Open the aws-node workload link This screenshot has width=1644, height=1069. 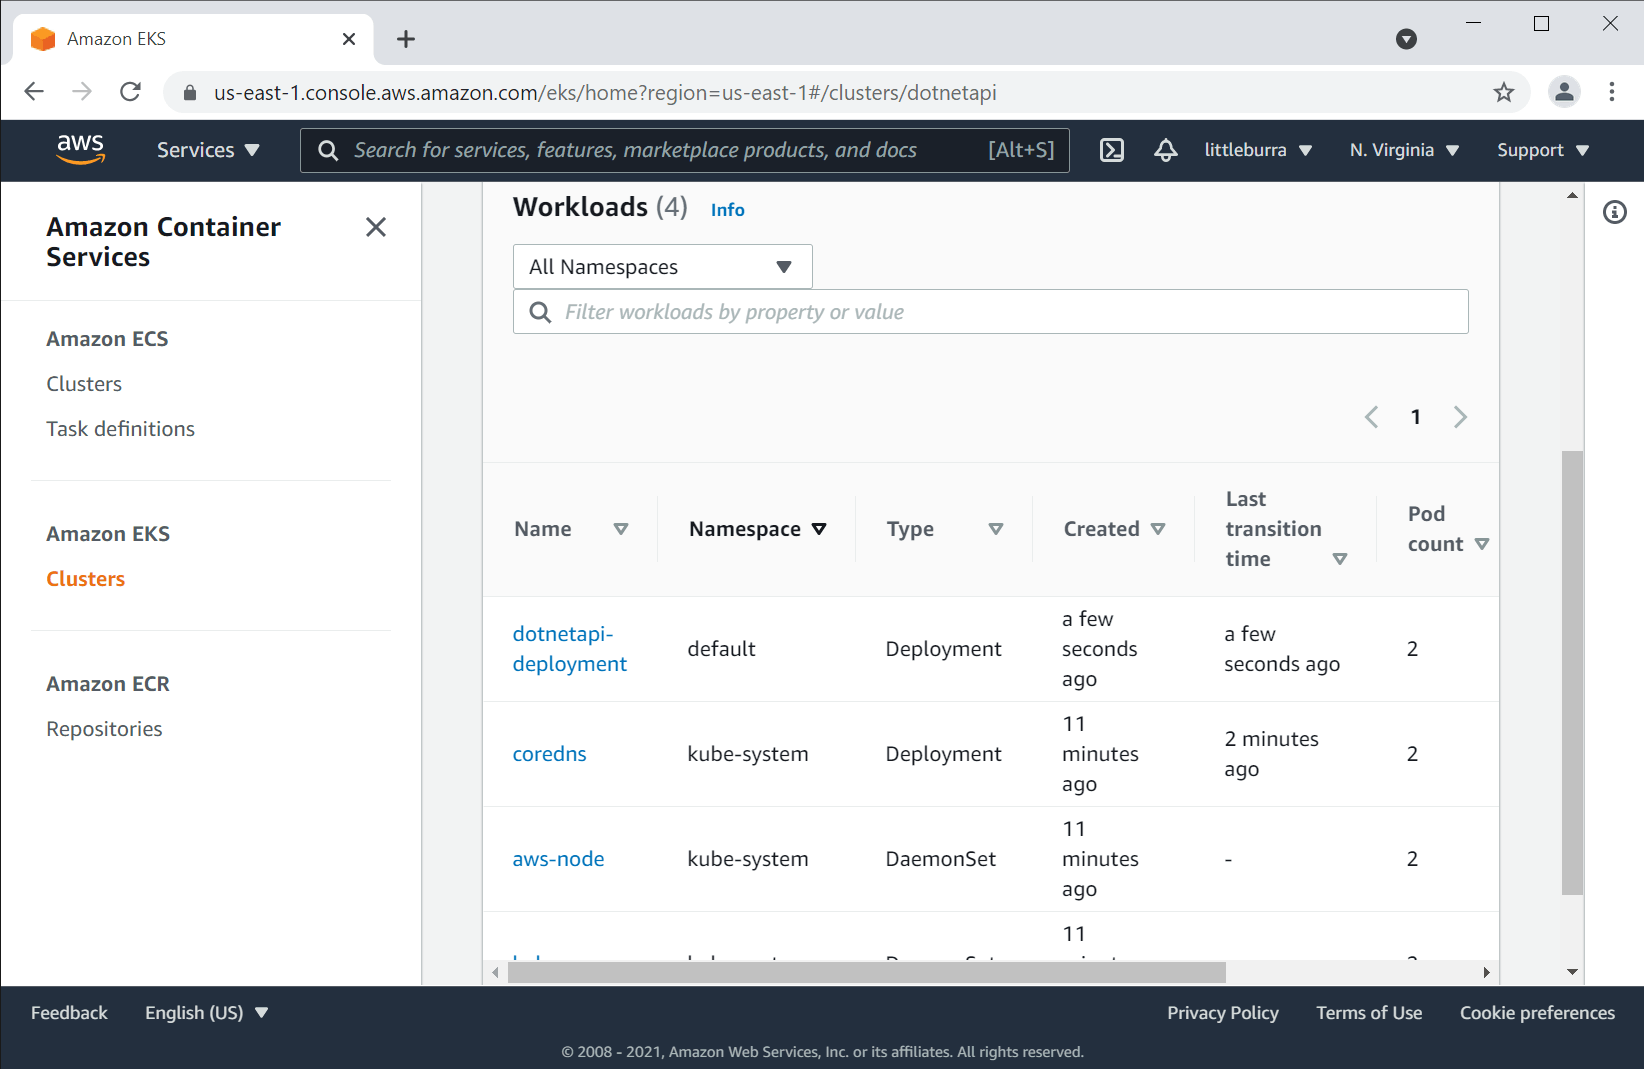pyautogui.click(x=559, y=859)
